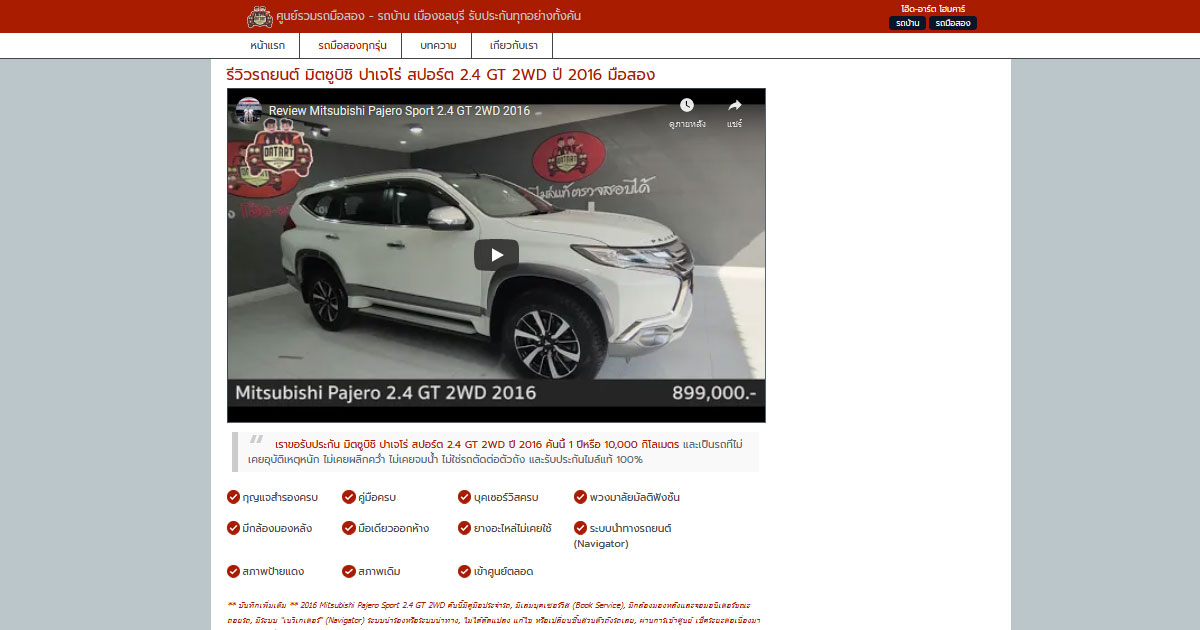Click the checkmark icon beside ยางอะไหล่ไม่เคยใช้
The height and width of the screenshot is (630, 1200).
(465, 528)
